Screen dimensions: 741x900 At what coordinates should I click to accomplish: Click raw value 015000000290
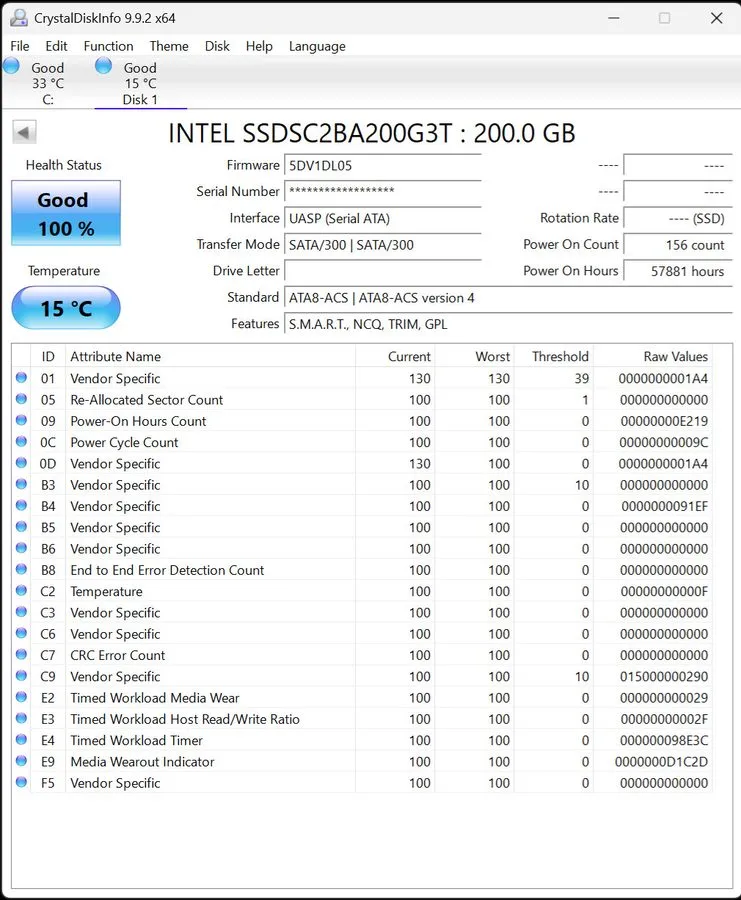tap(664, 677)
